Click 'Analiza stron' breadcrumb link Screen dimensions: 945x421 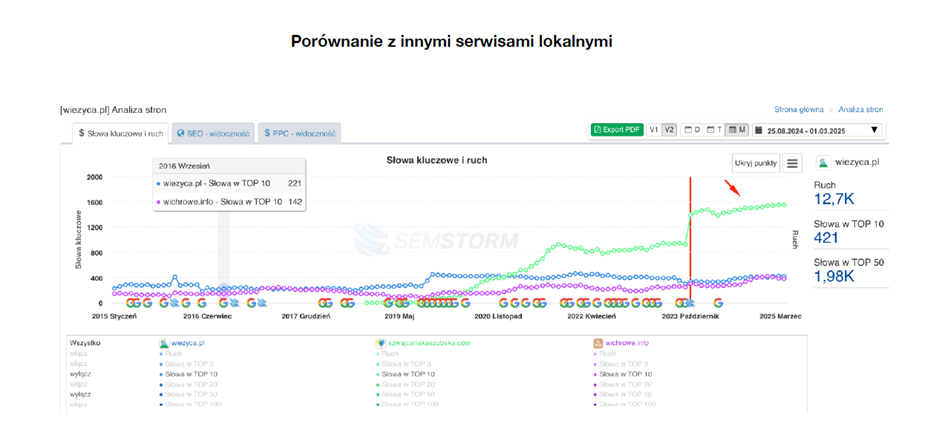[x=860, y=110]
